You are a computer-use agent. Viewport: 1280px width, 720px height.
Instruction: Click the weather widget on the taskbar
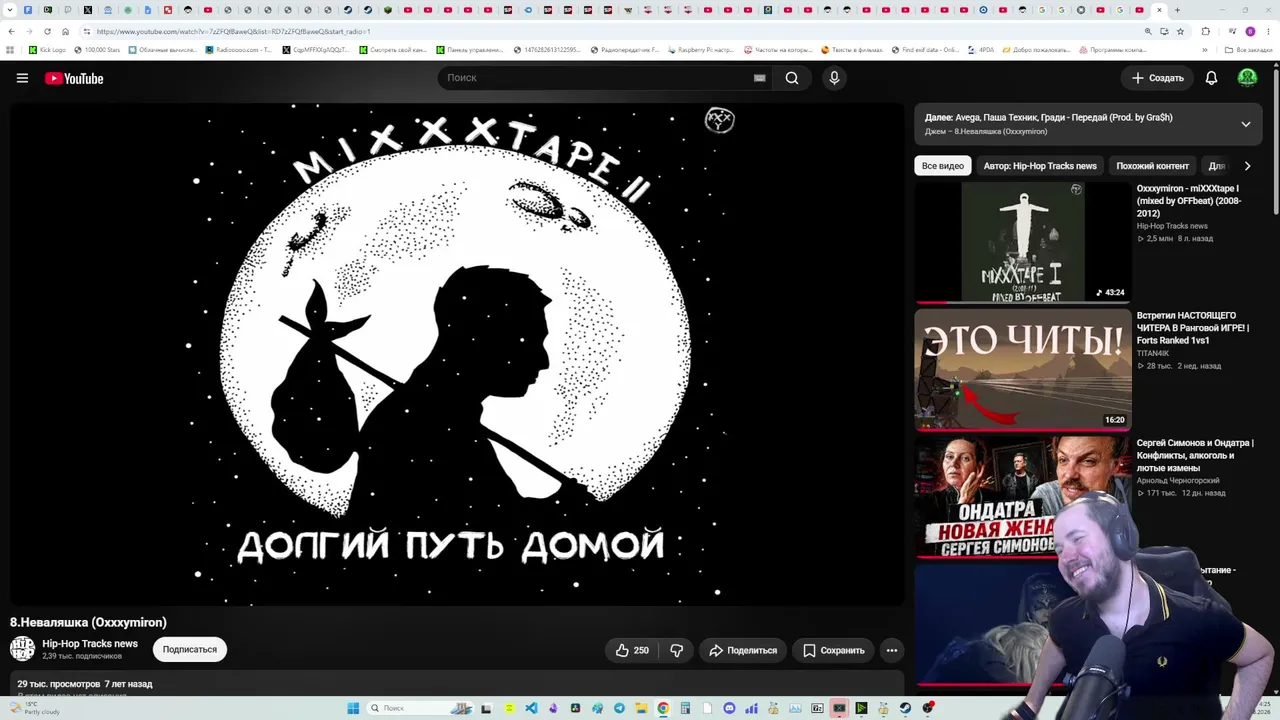point(34,708)
